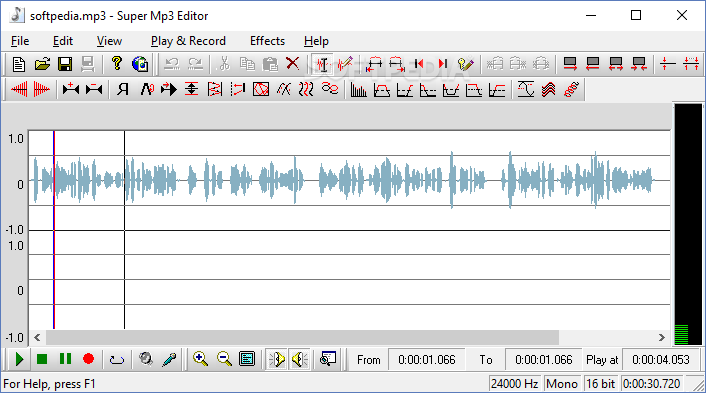Click the fit full view icon

(x=247, y=359)
